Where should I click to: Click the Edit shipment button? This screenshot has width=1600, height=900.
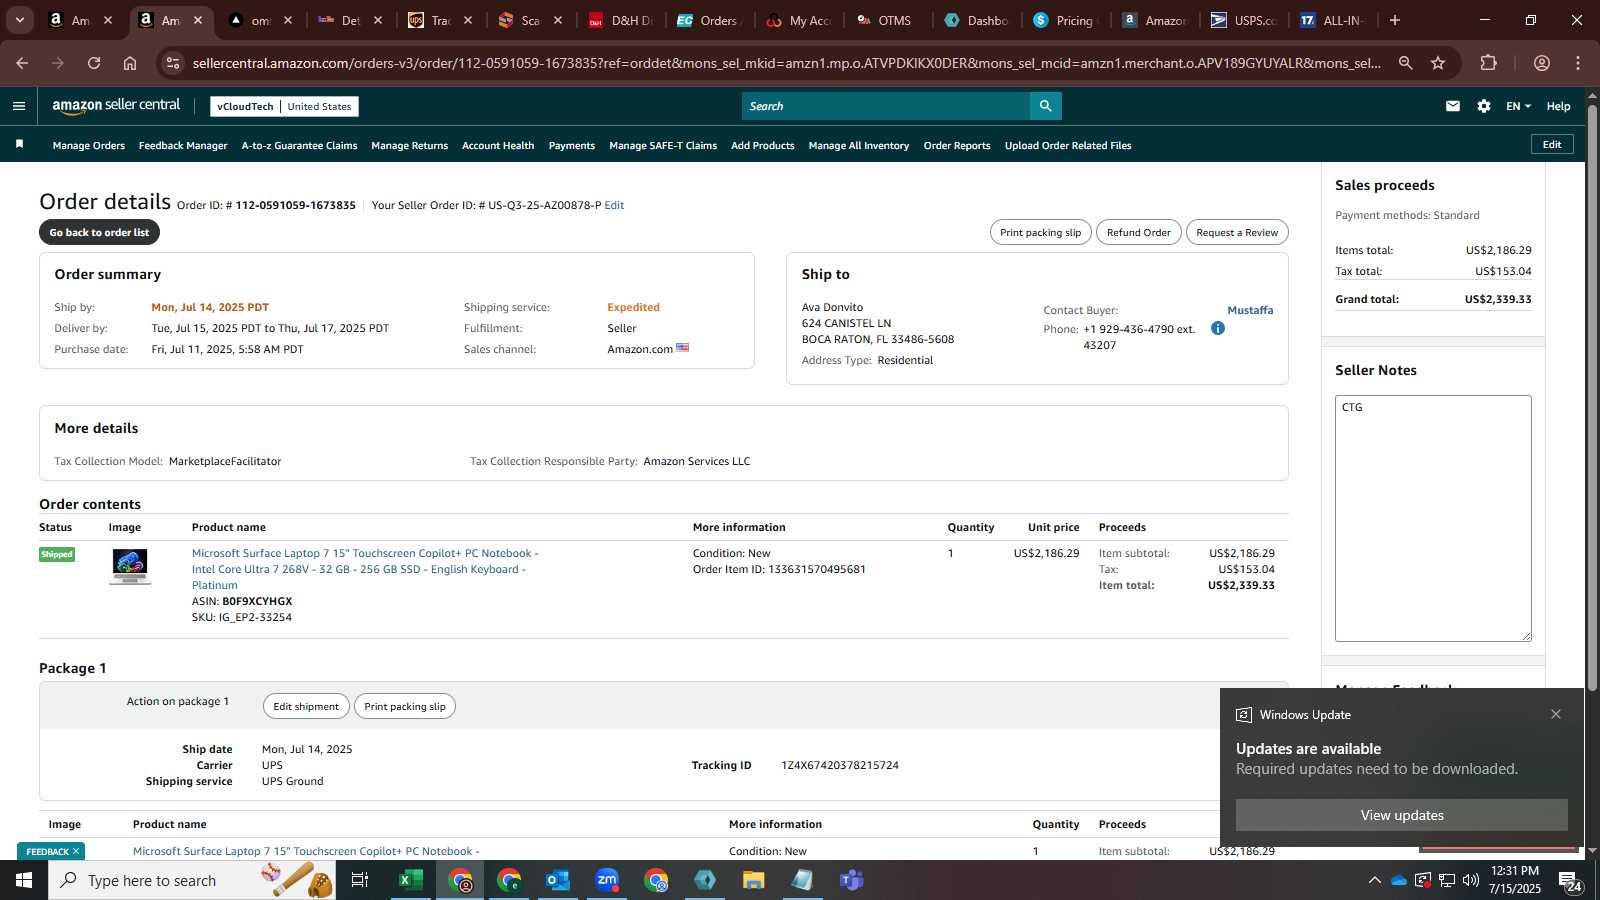point(306,706)
